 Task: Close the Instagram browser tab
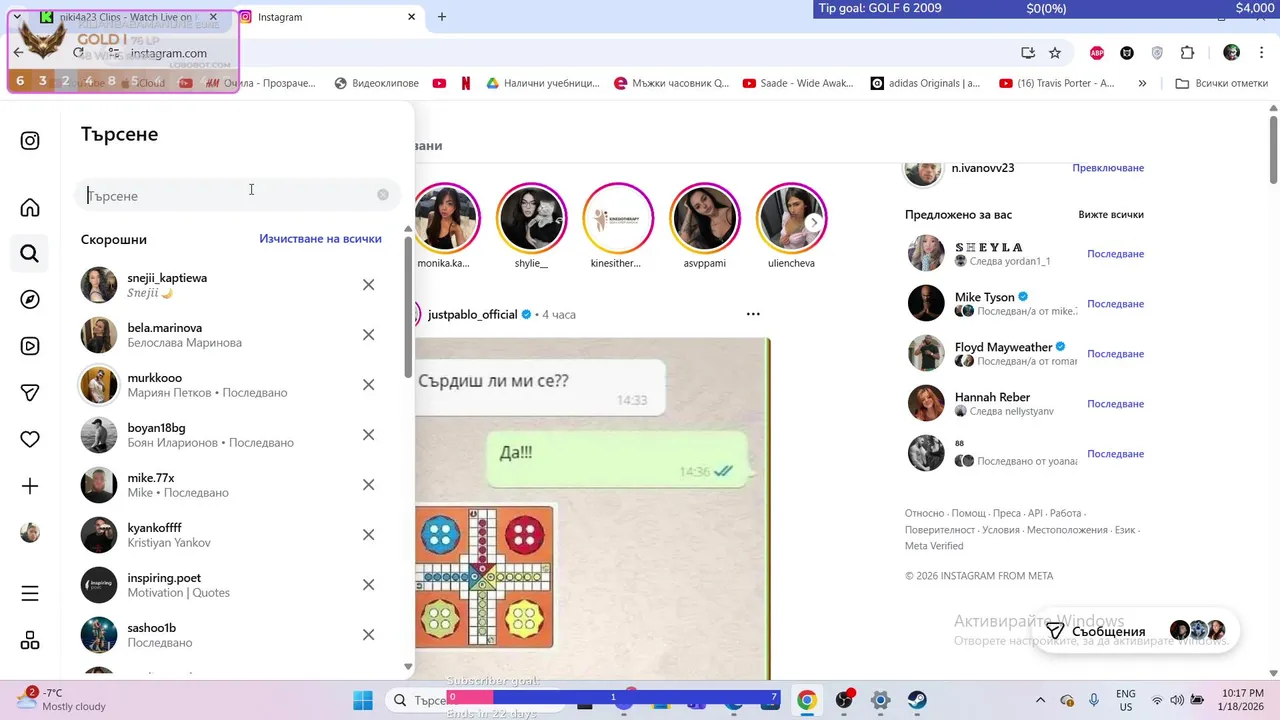coord(411,17)
